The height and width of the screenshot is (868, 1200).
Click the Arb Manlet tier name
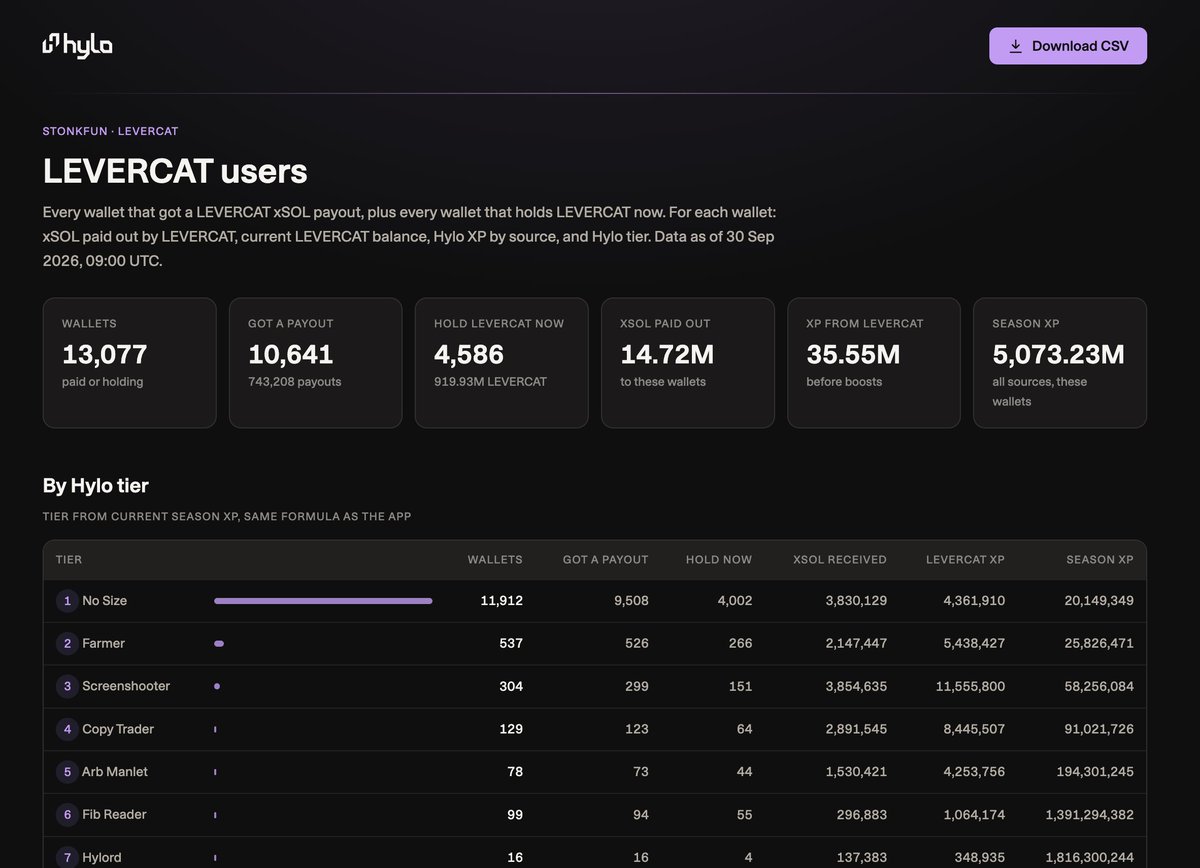click(115, 772)
